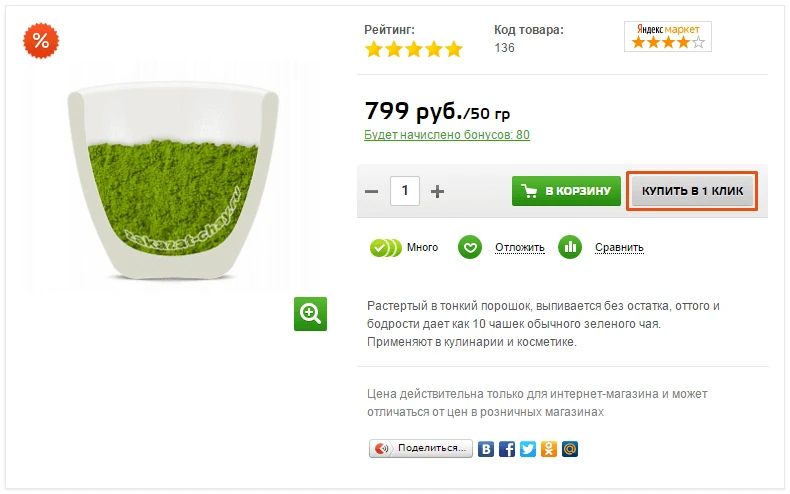The width and height of the screenshot is (790, 494).
Task: Buy now with Купить в 1 клик
Action: [x=692, y=191]
